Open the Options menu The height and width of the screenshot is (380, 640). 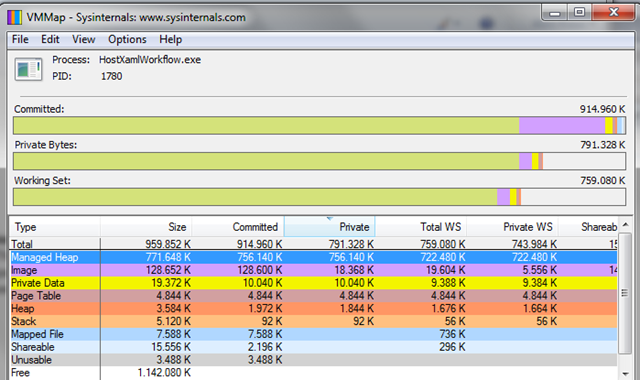pos(127,39)
